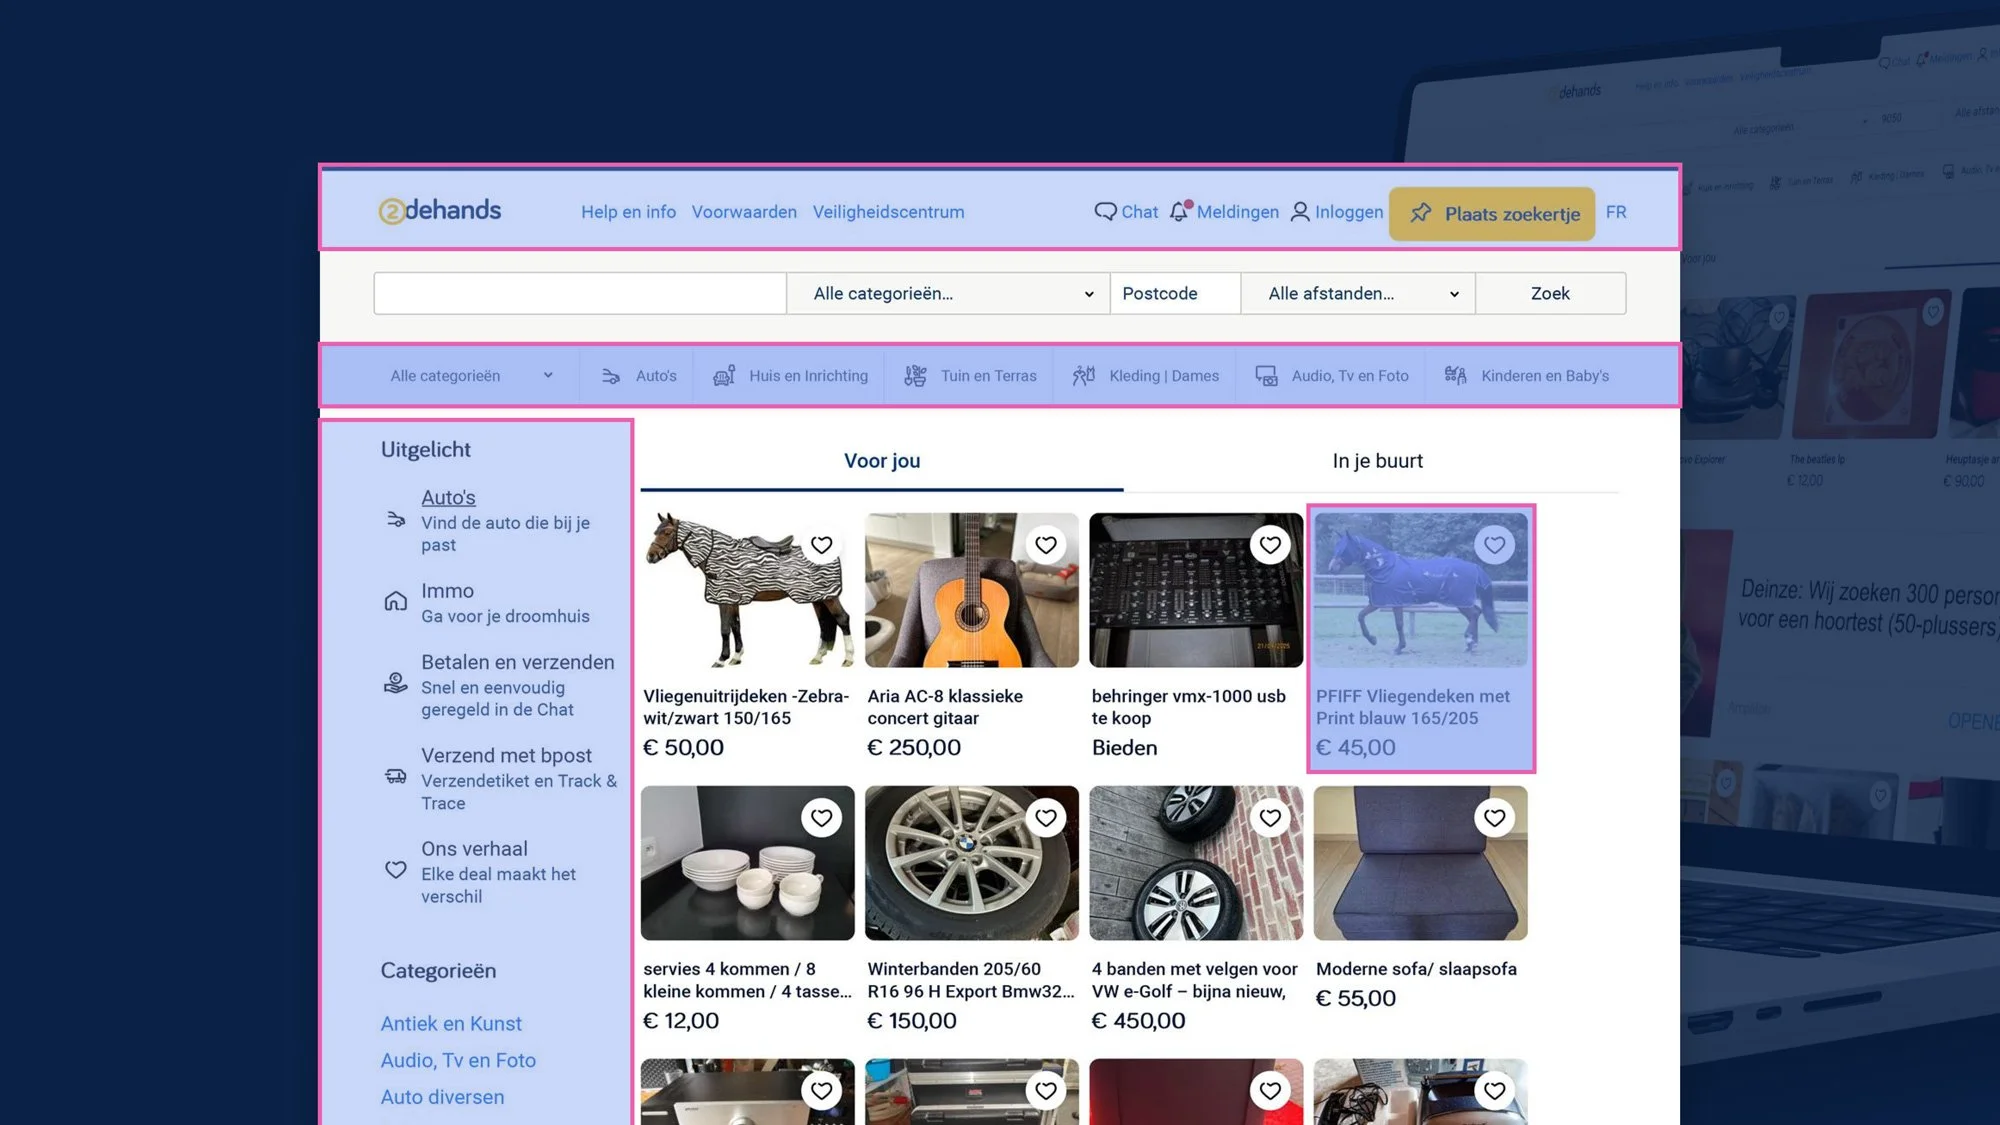Switch to the In je buurt tab

[1376, 461]
